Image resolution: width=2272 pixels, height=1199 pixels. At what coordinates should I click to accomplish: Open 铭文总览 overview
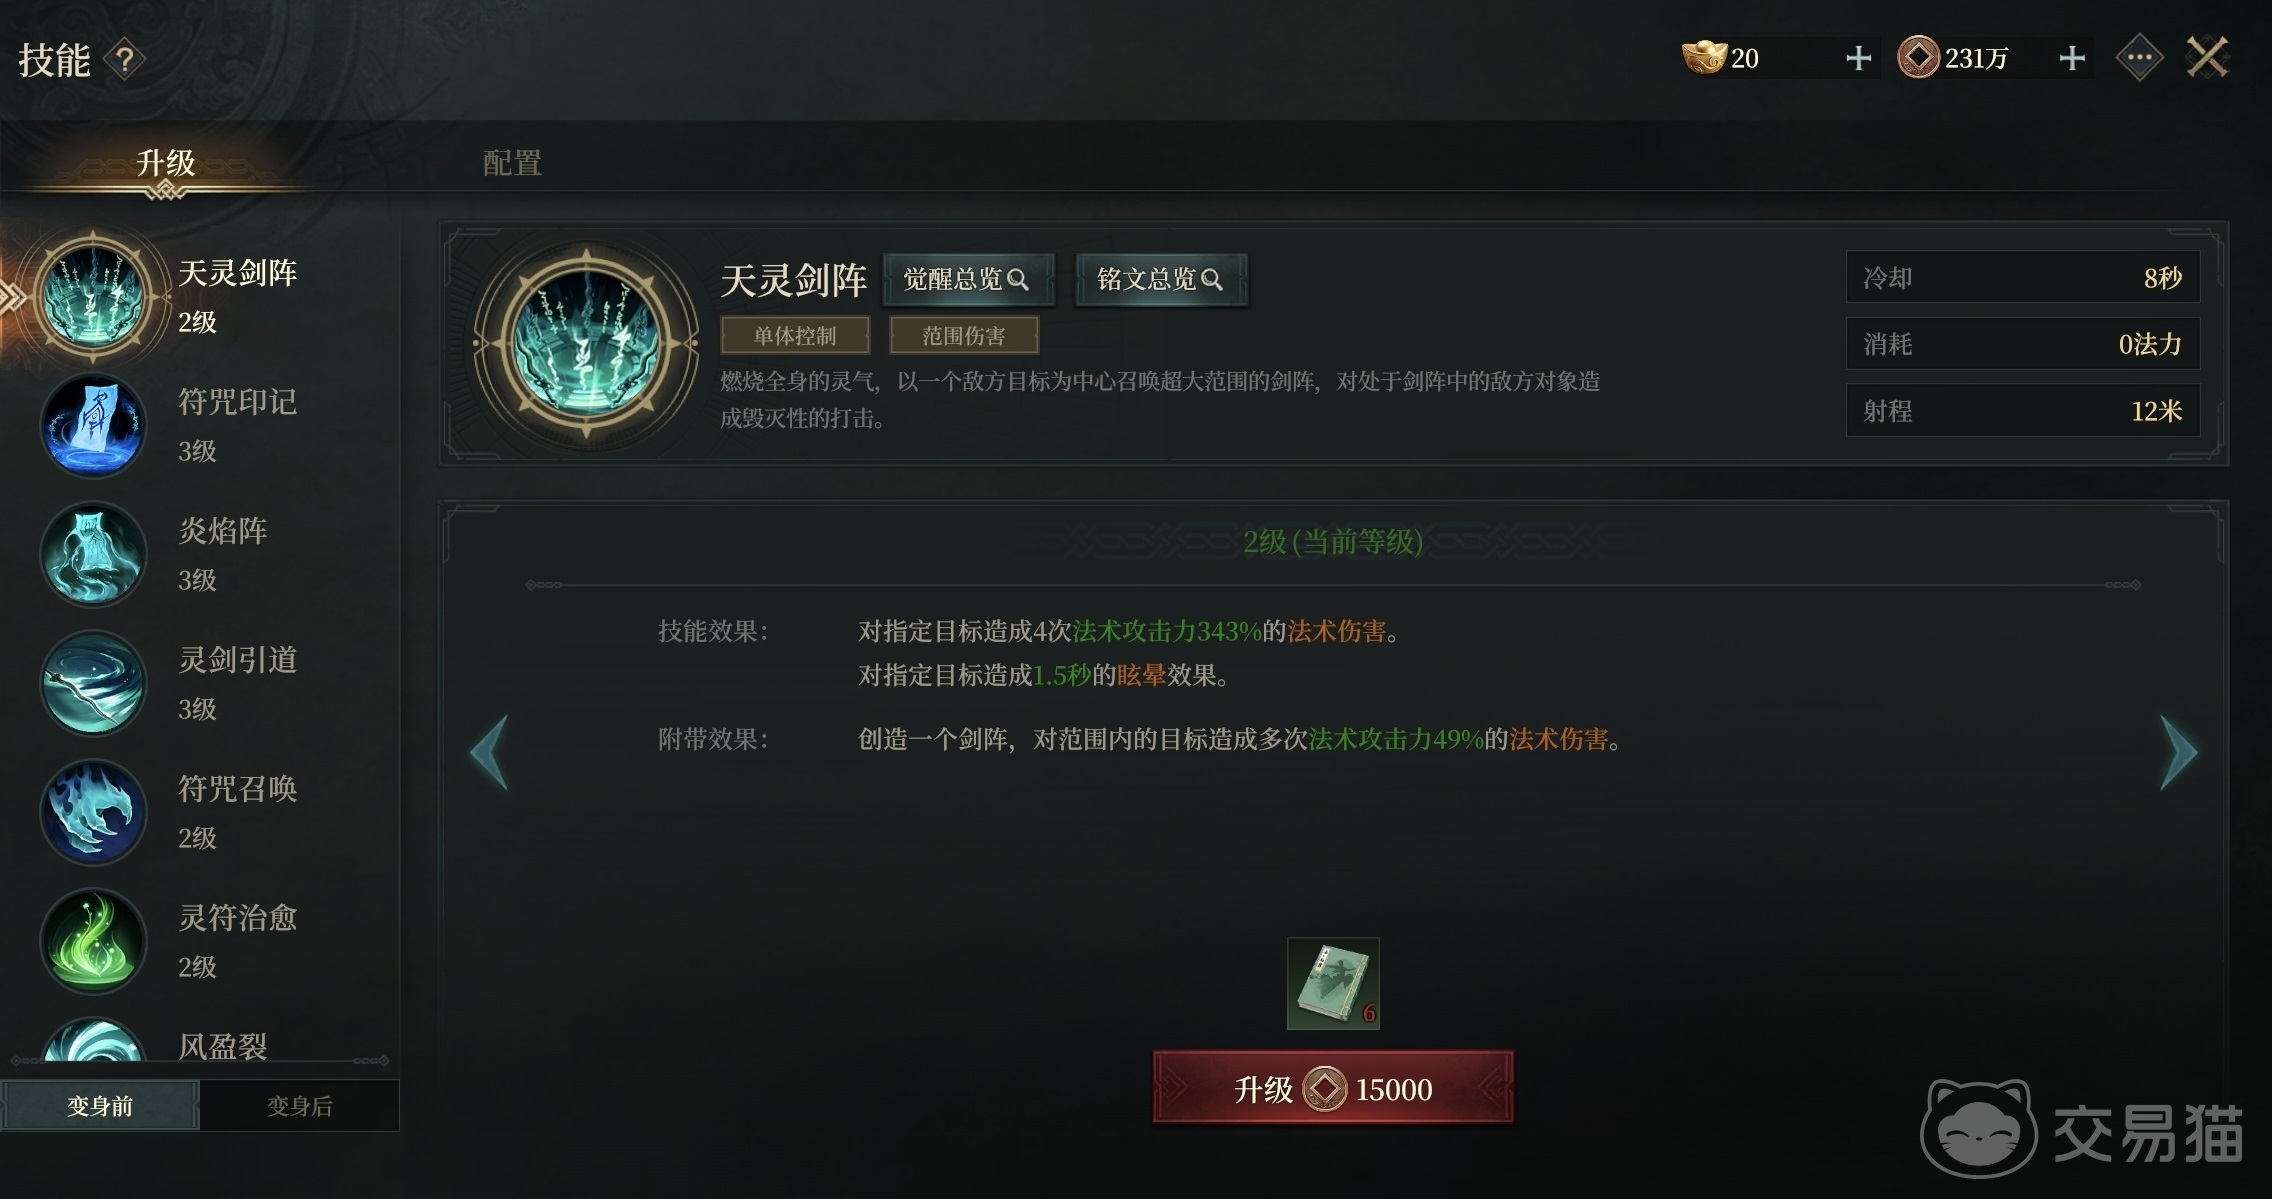coord(1160,279)
